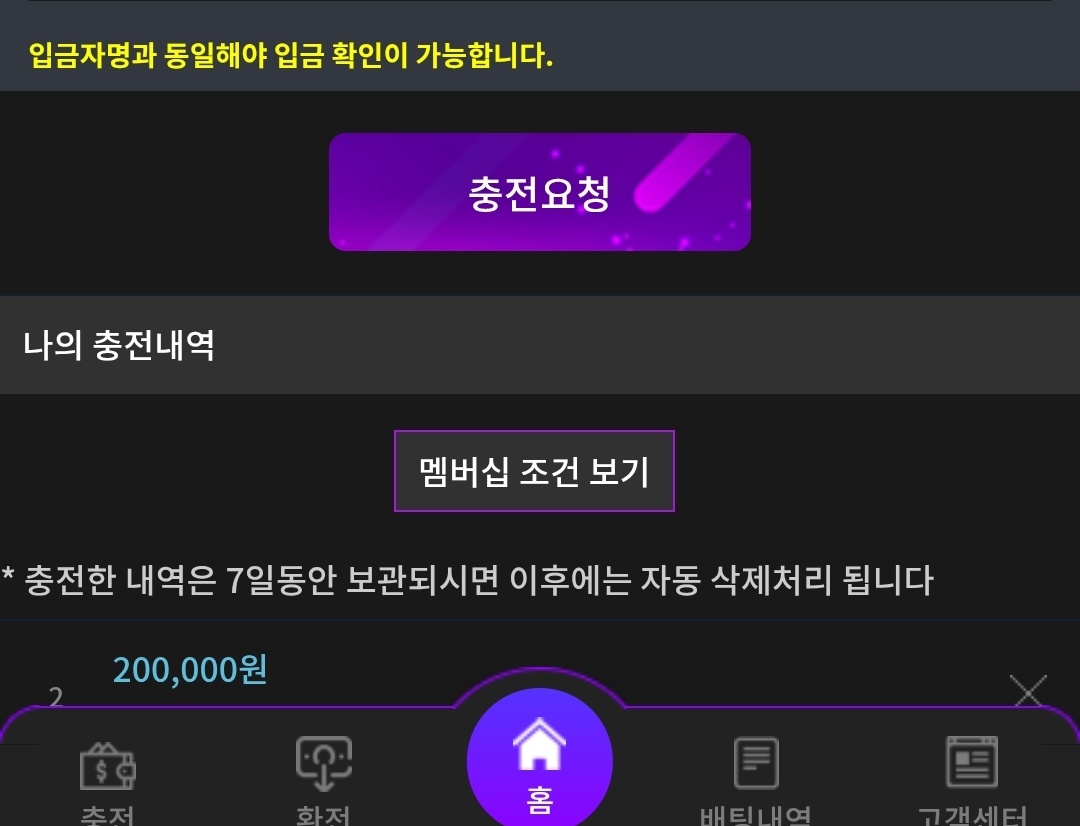Go to home via the house icon
The height and width of the screenshot is (826, 1080).
[x=539, y=743]
